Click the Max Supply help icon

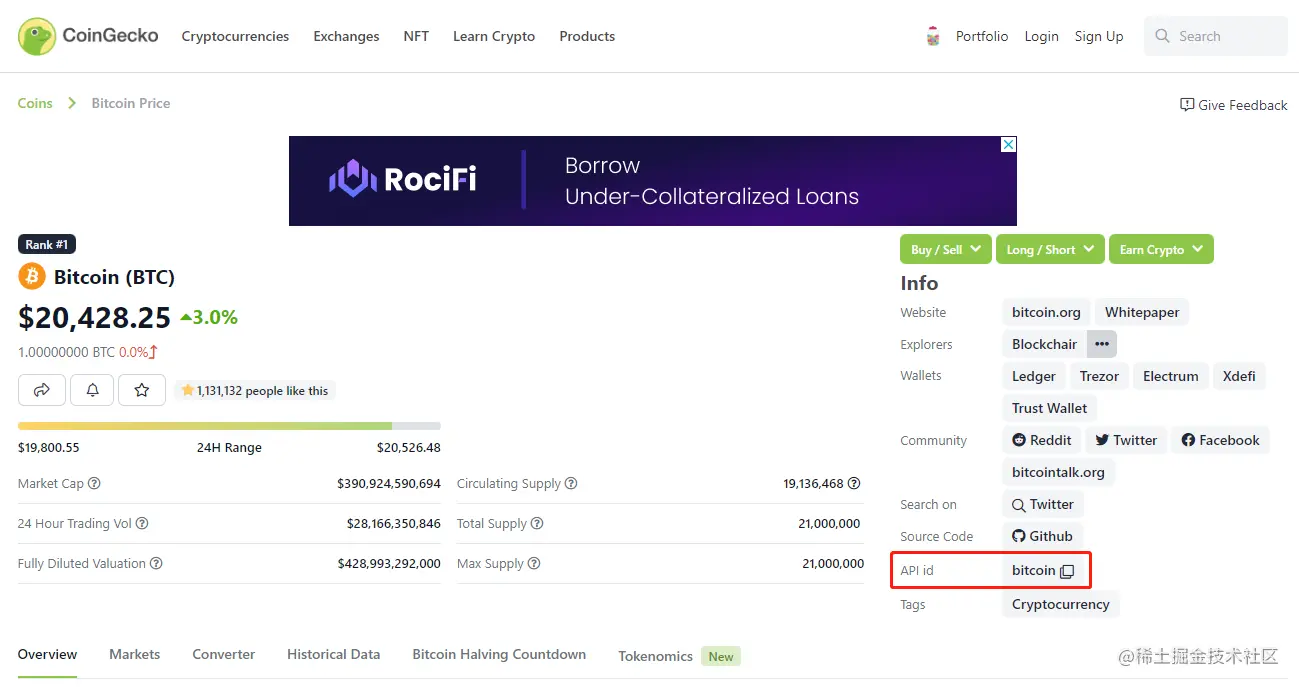click(534, 564)
